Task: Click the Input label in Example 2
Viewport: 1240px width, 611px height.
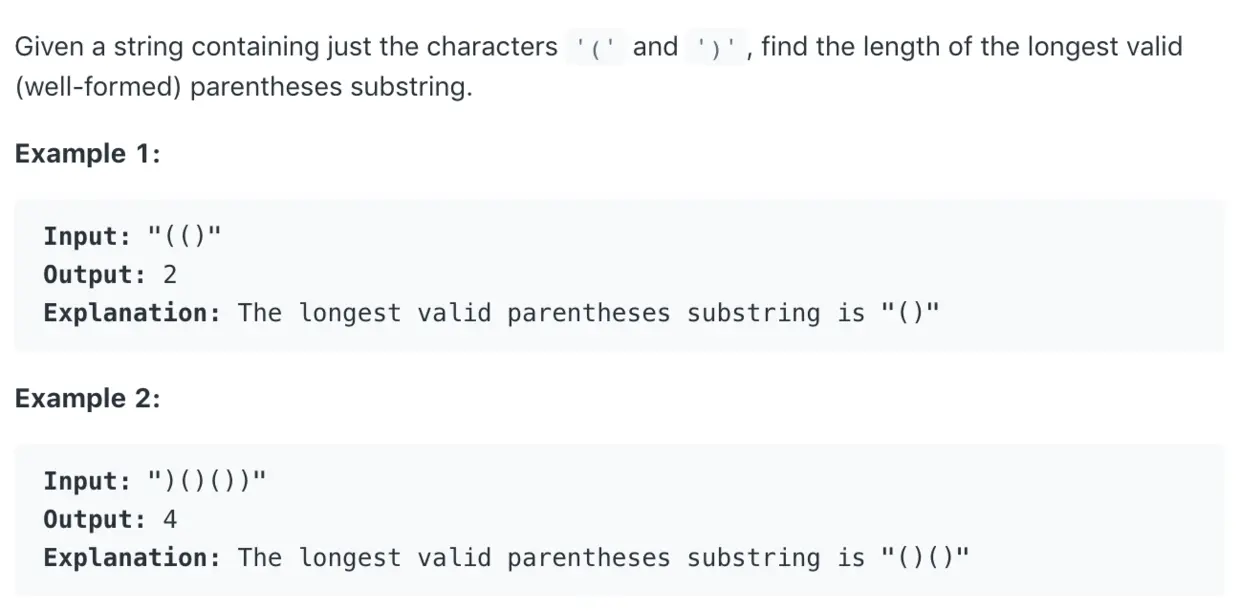Action: (x=87, y=481)
